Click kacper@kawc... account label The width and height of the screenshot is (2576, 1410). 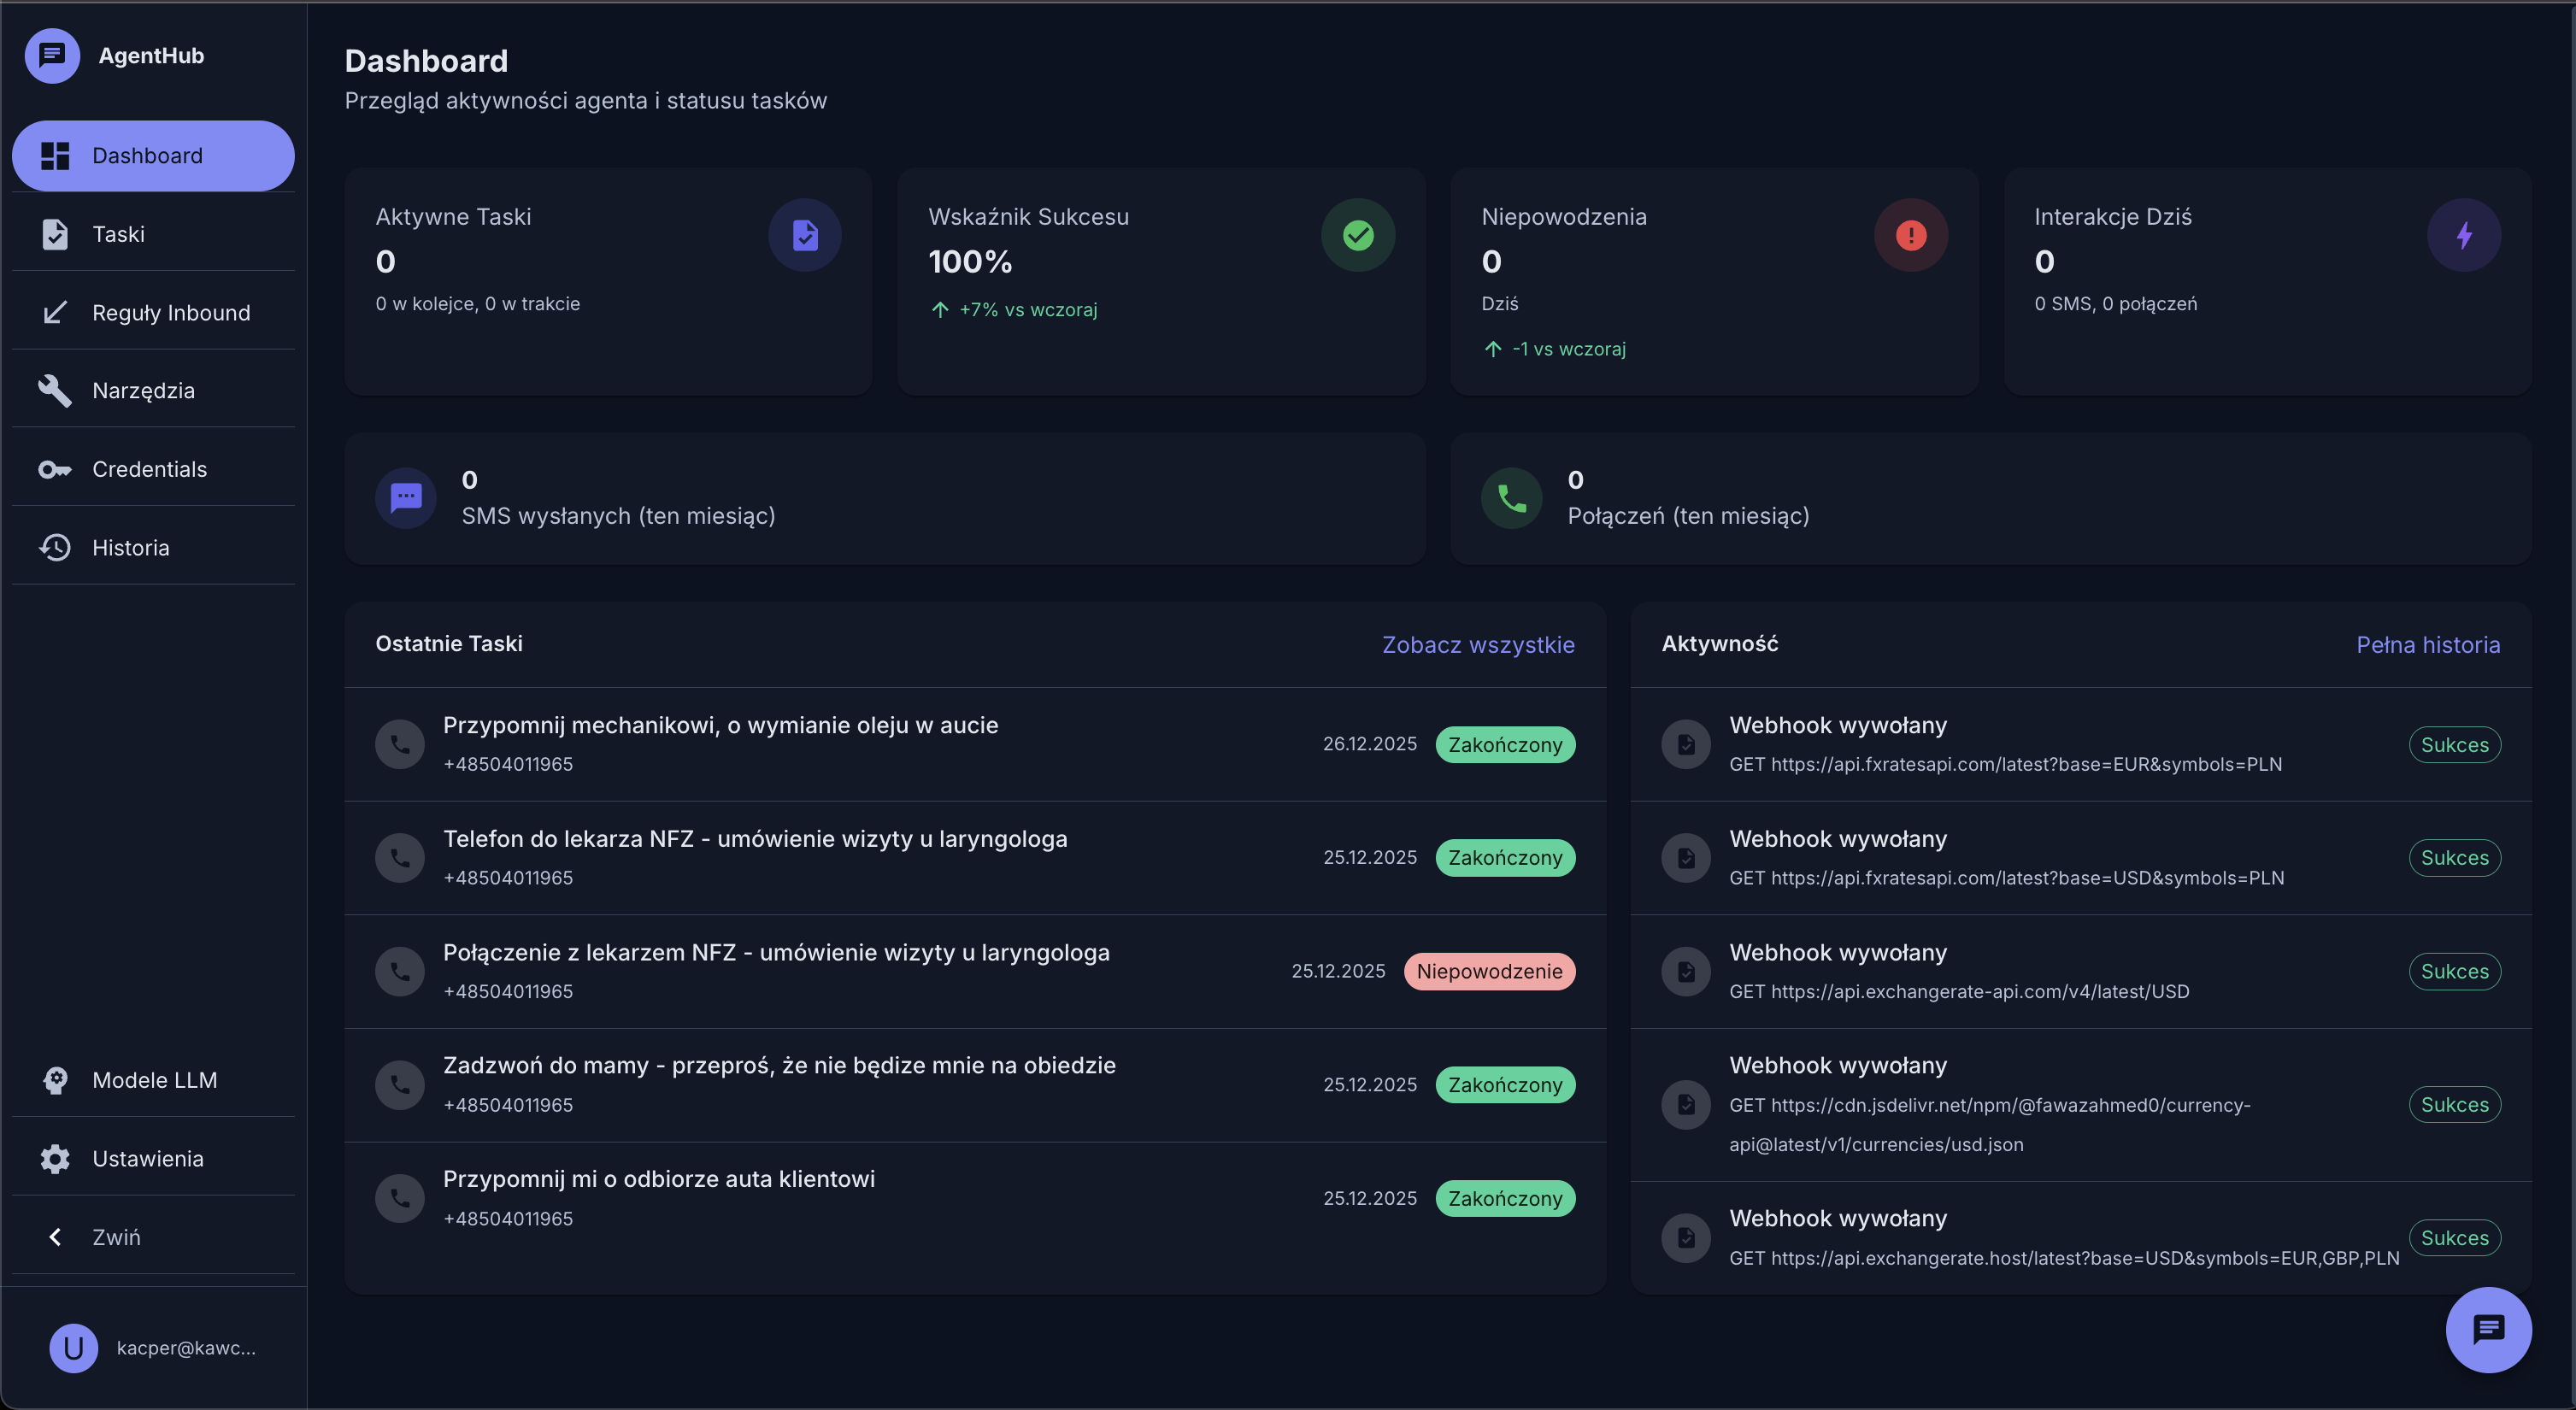(186, 1348)
